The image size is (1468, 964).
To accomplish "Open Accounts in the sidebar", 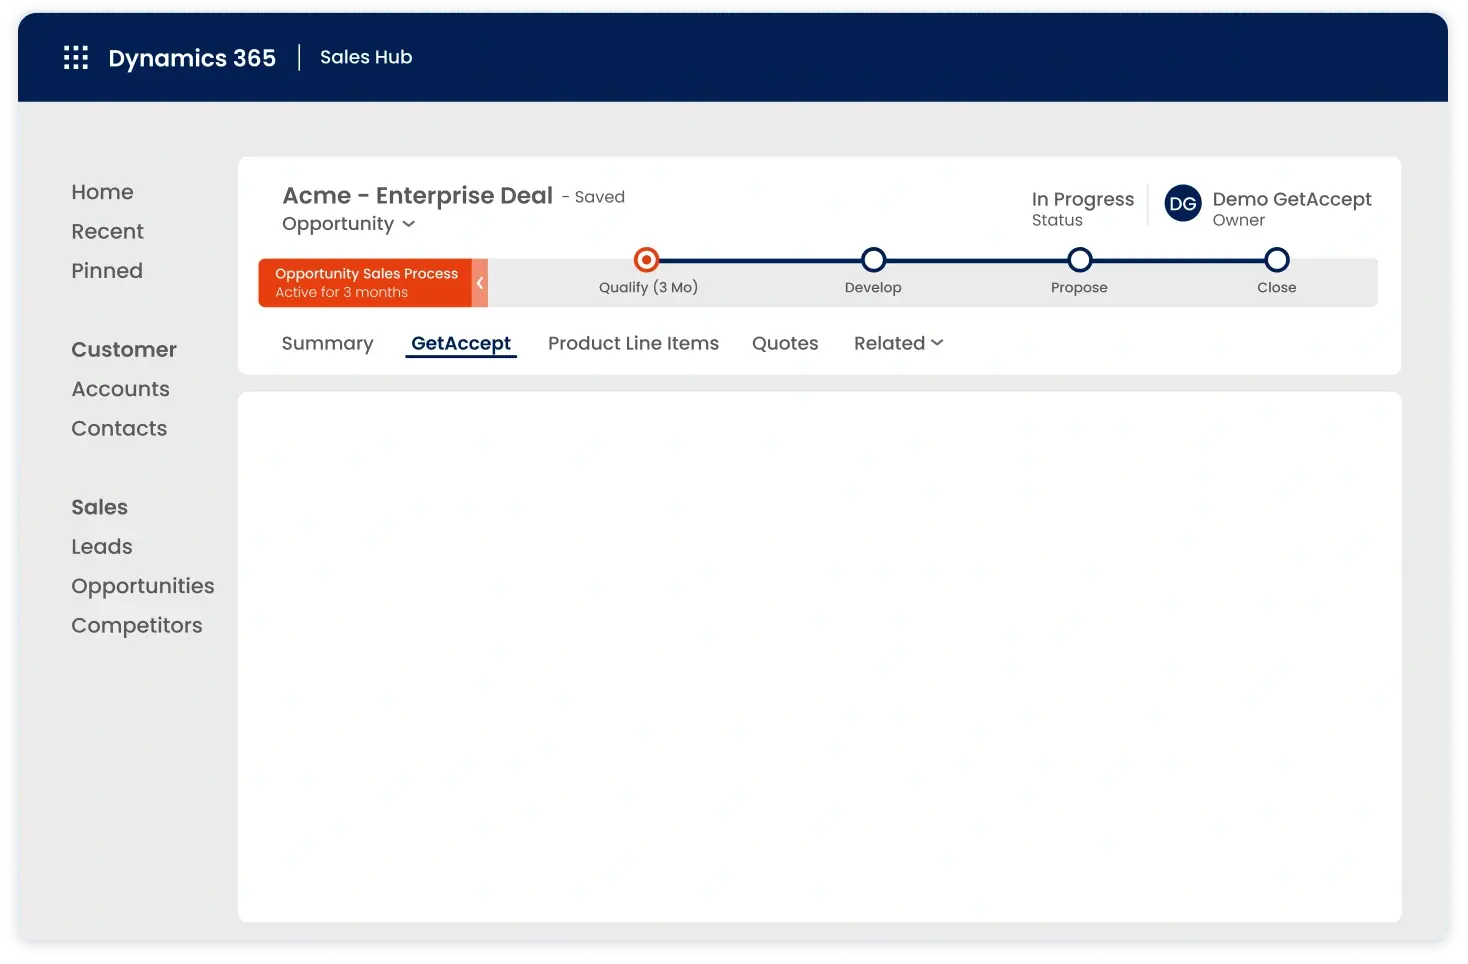I will [120, 389].
